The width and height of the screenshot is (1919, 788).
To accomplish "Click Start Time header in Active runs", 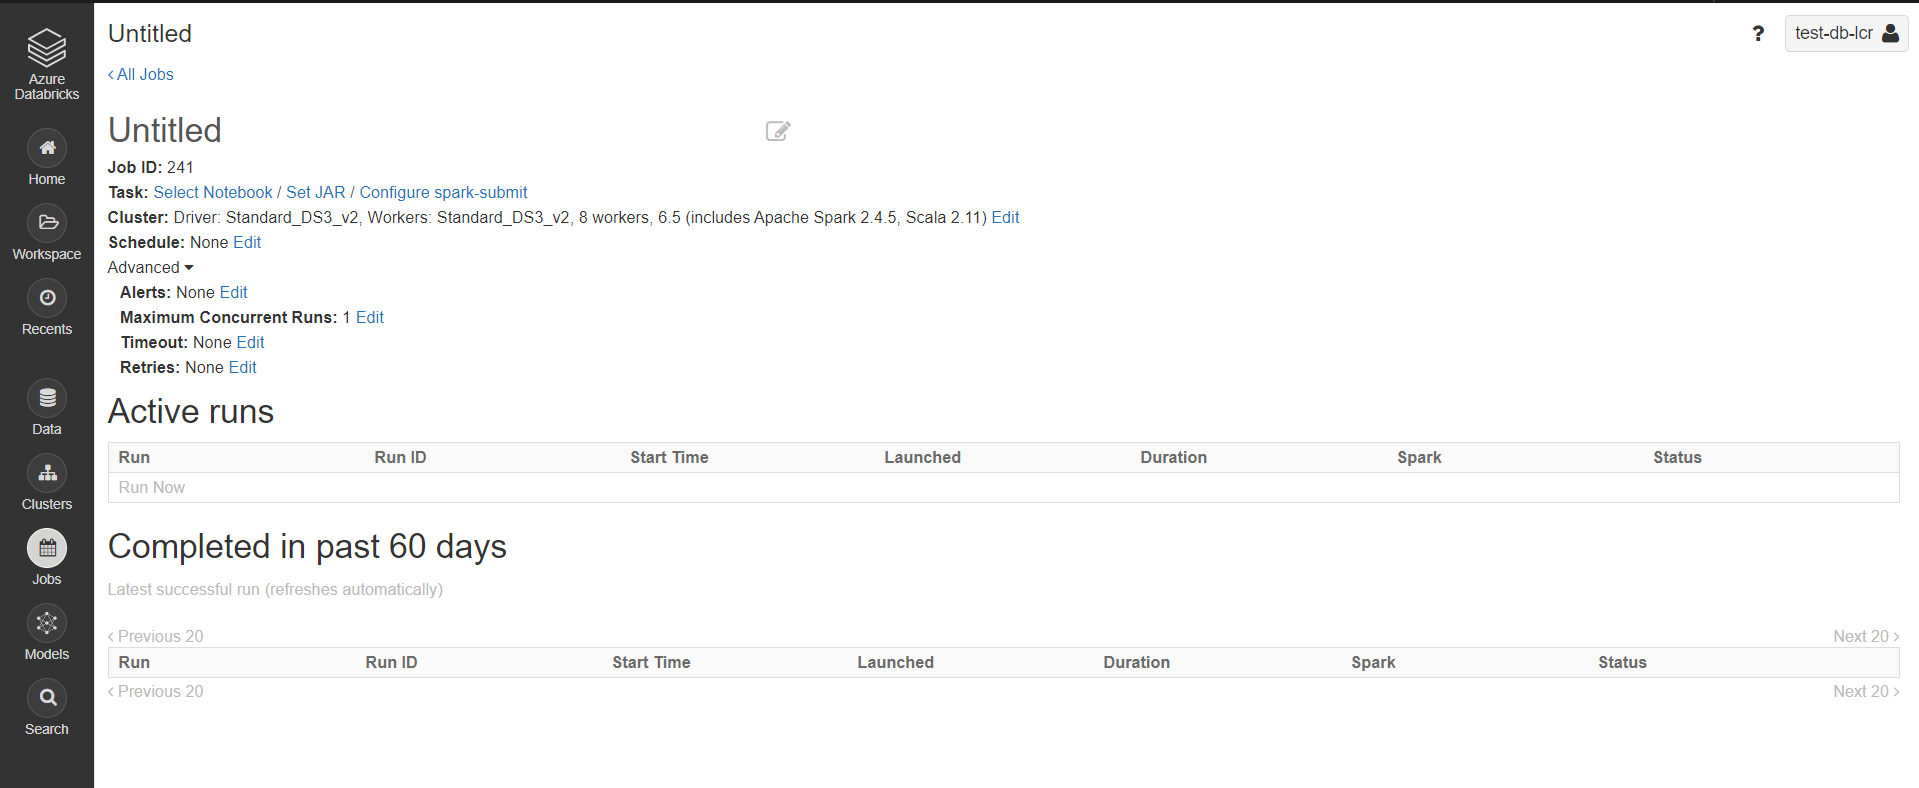I will pos(669,457).
